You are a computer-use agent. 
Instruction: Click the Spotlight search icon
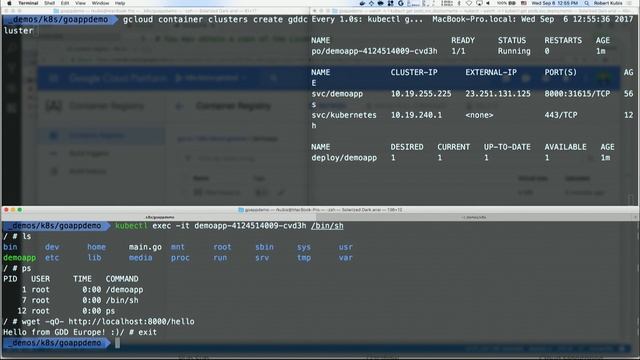pos(587,3)
